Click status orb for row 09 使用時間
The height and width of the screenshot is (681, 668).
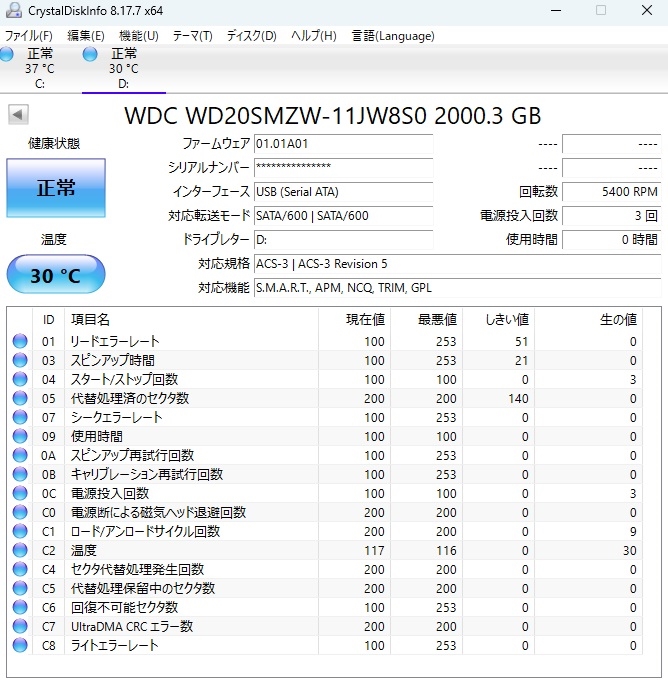coord(20,436)
